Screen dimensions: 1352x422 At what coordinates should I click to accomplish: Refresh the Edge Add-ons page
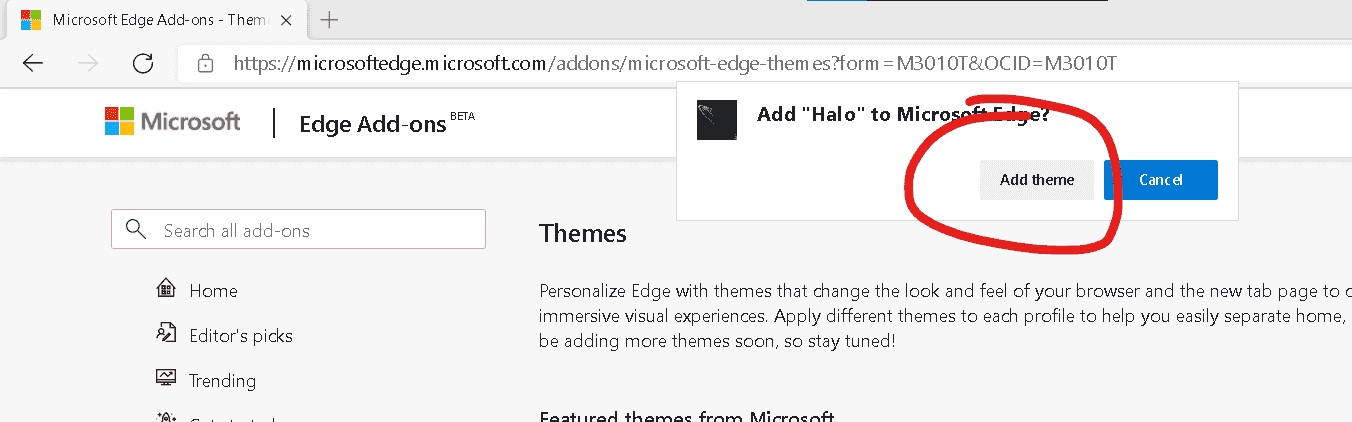[x=143, y=64]
